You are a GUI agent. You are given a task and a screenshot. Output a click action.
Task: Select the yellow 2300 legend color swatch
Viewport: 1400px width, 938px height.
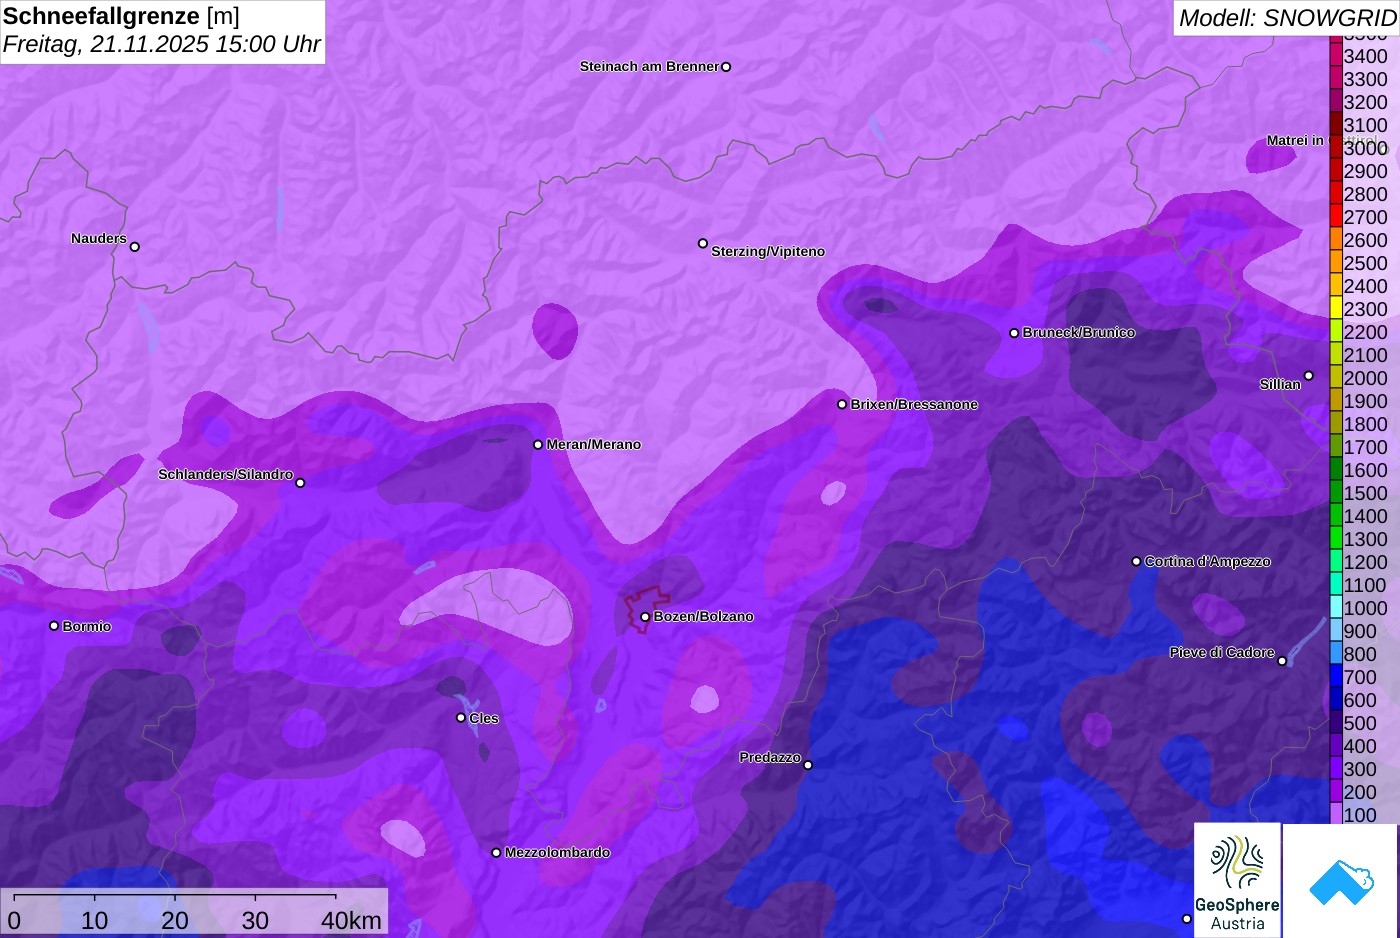pos(1335,308)
